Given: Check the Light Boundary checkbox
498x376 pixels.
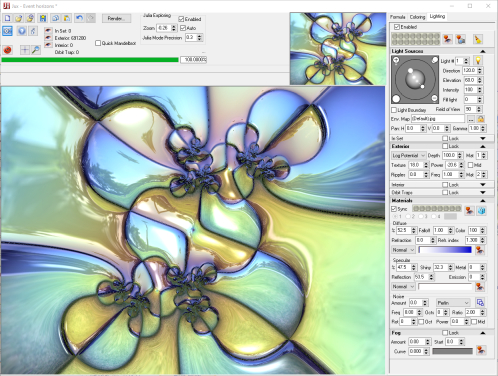Looking at the screenshot, I should (x=394, y=110).
